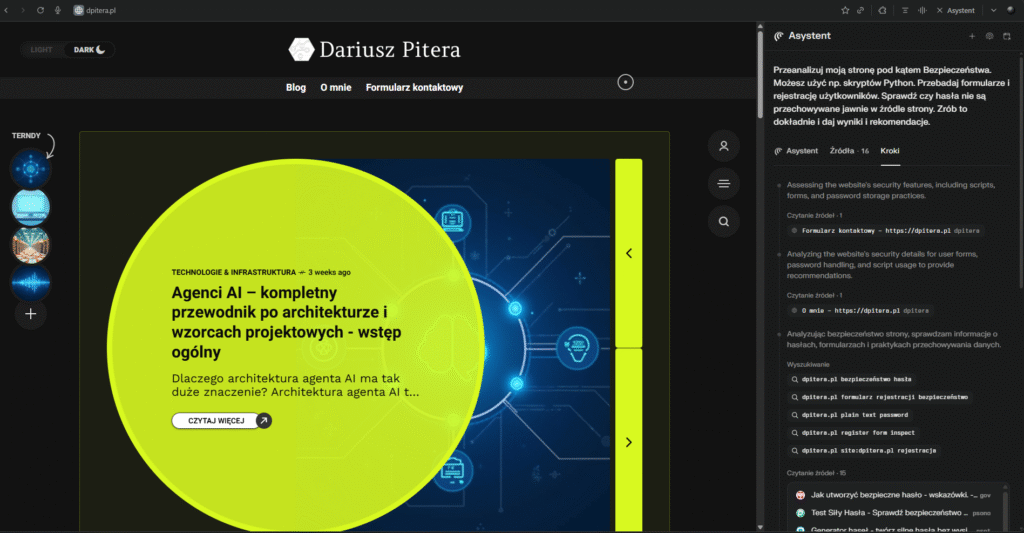Expand the browser toolbar dropdown chevron

click(994, 10)
